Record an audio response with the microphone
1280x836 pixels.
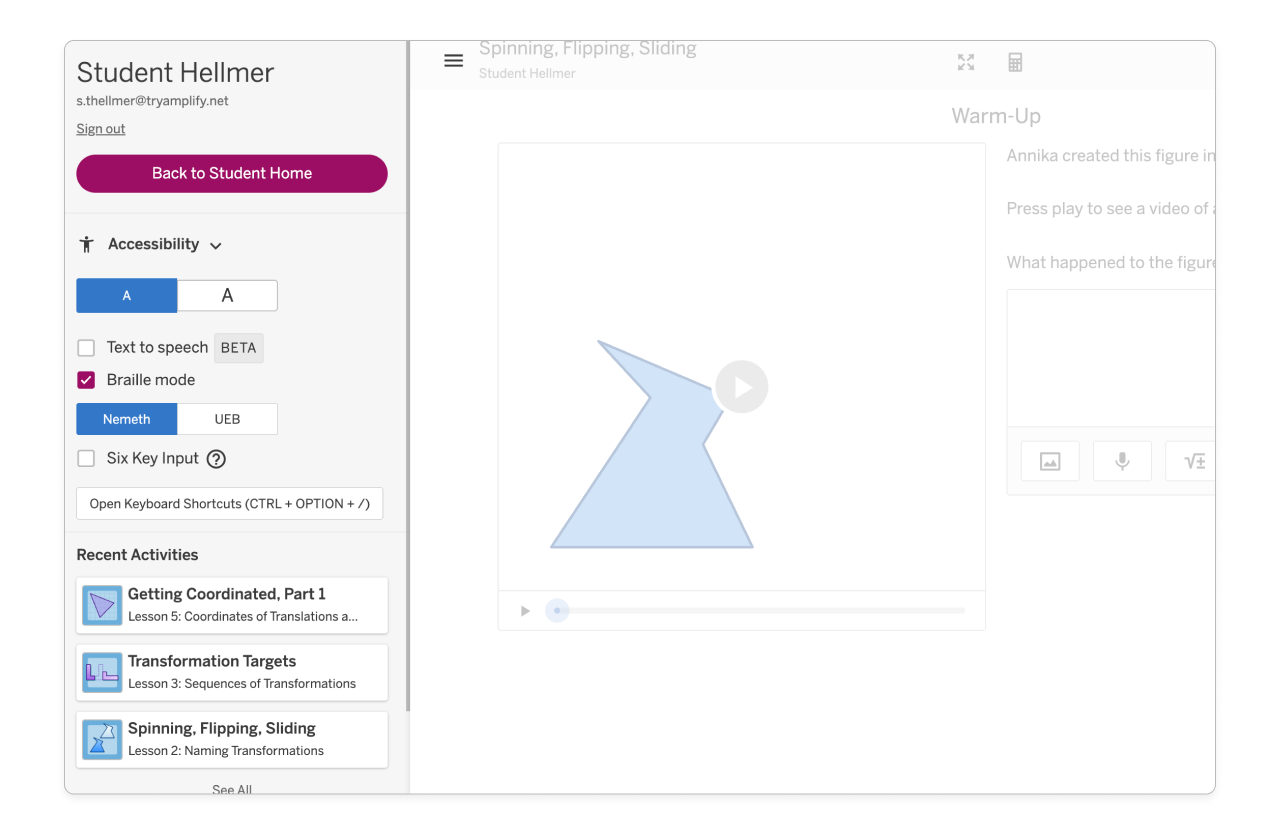pos(1122,461)
